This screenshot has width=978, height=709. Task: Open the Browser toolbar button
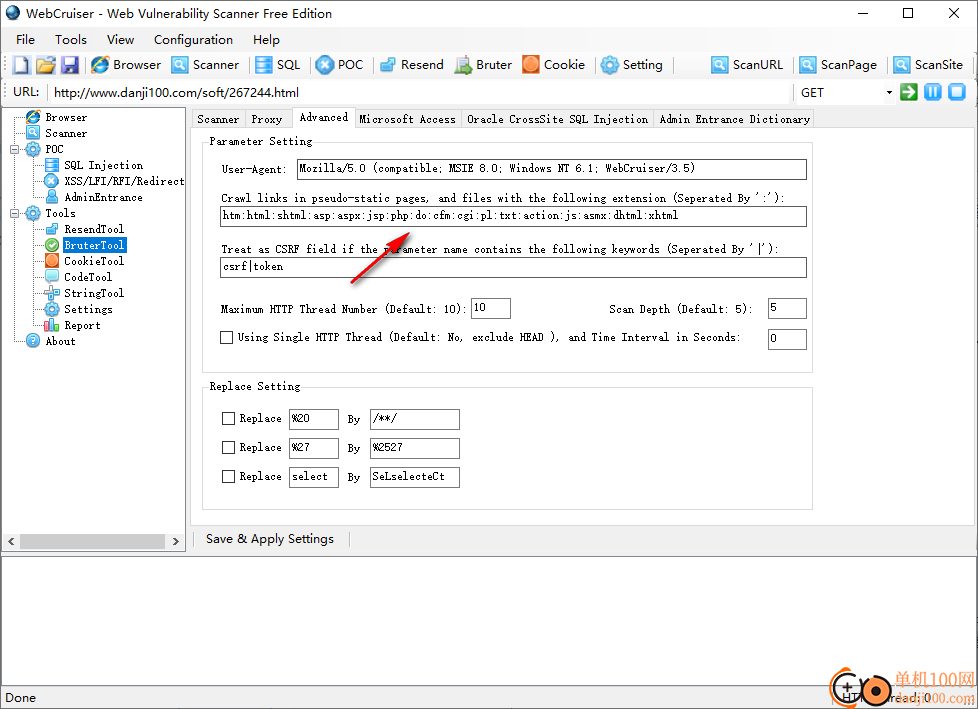(126, 65)
